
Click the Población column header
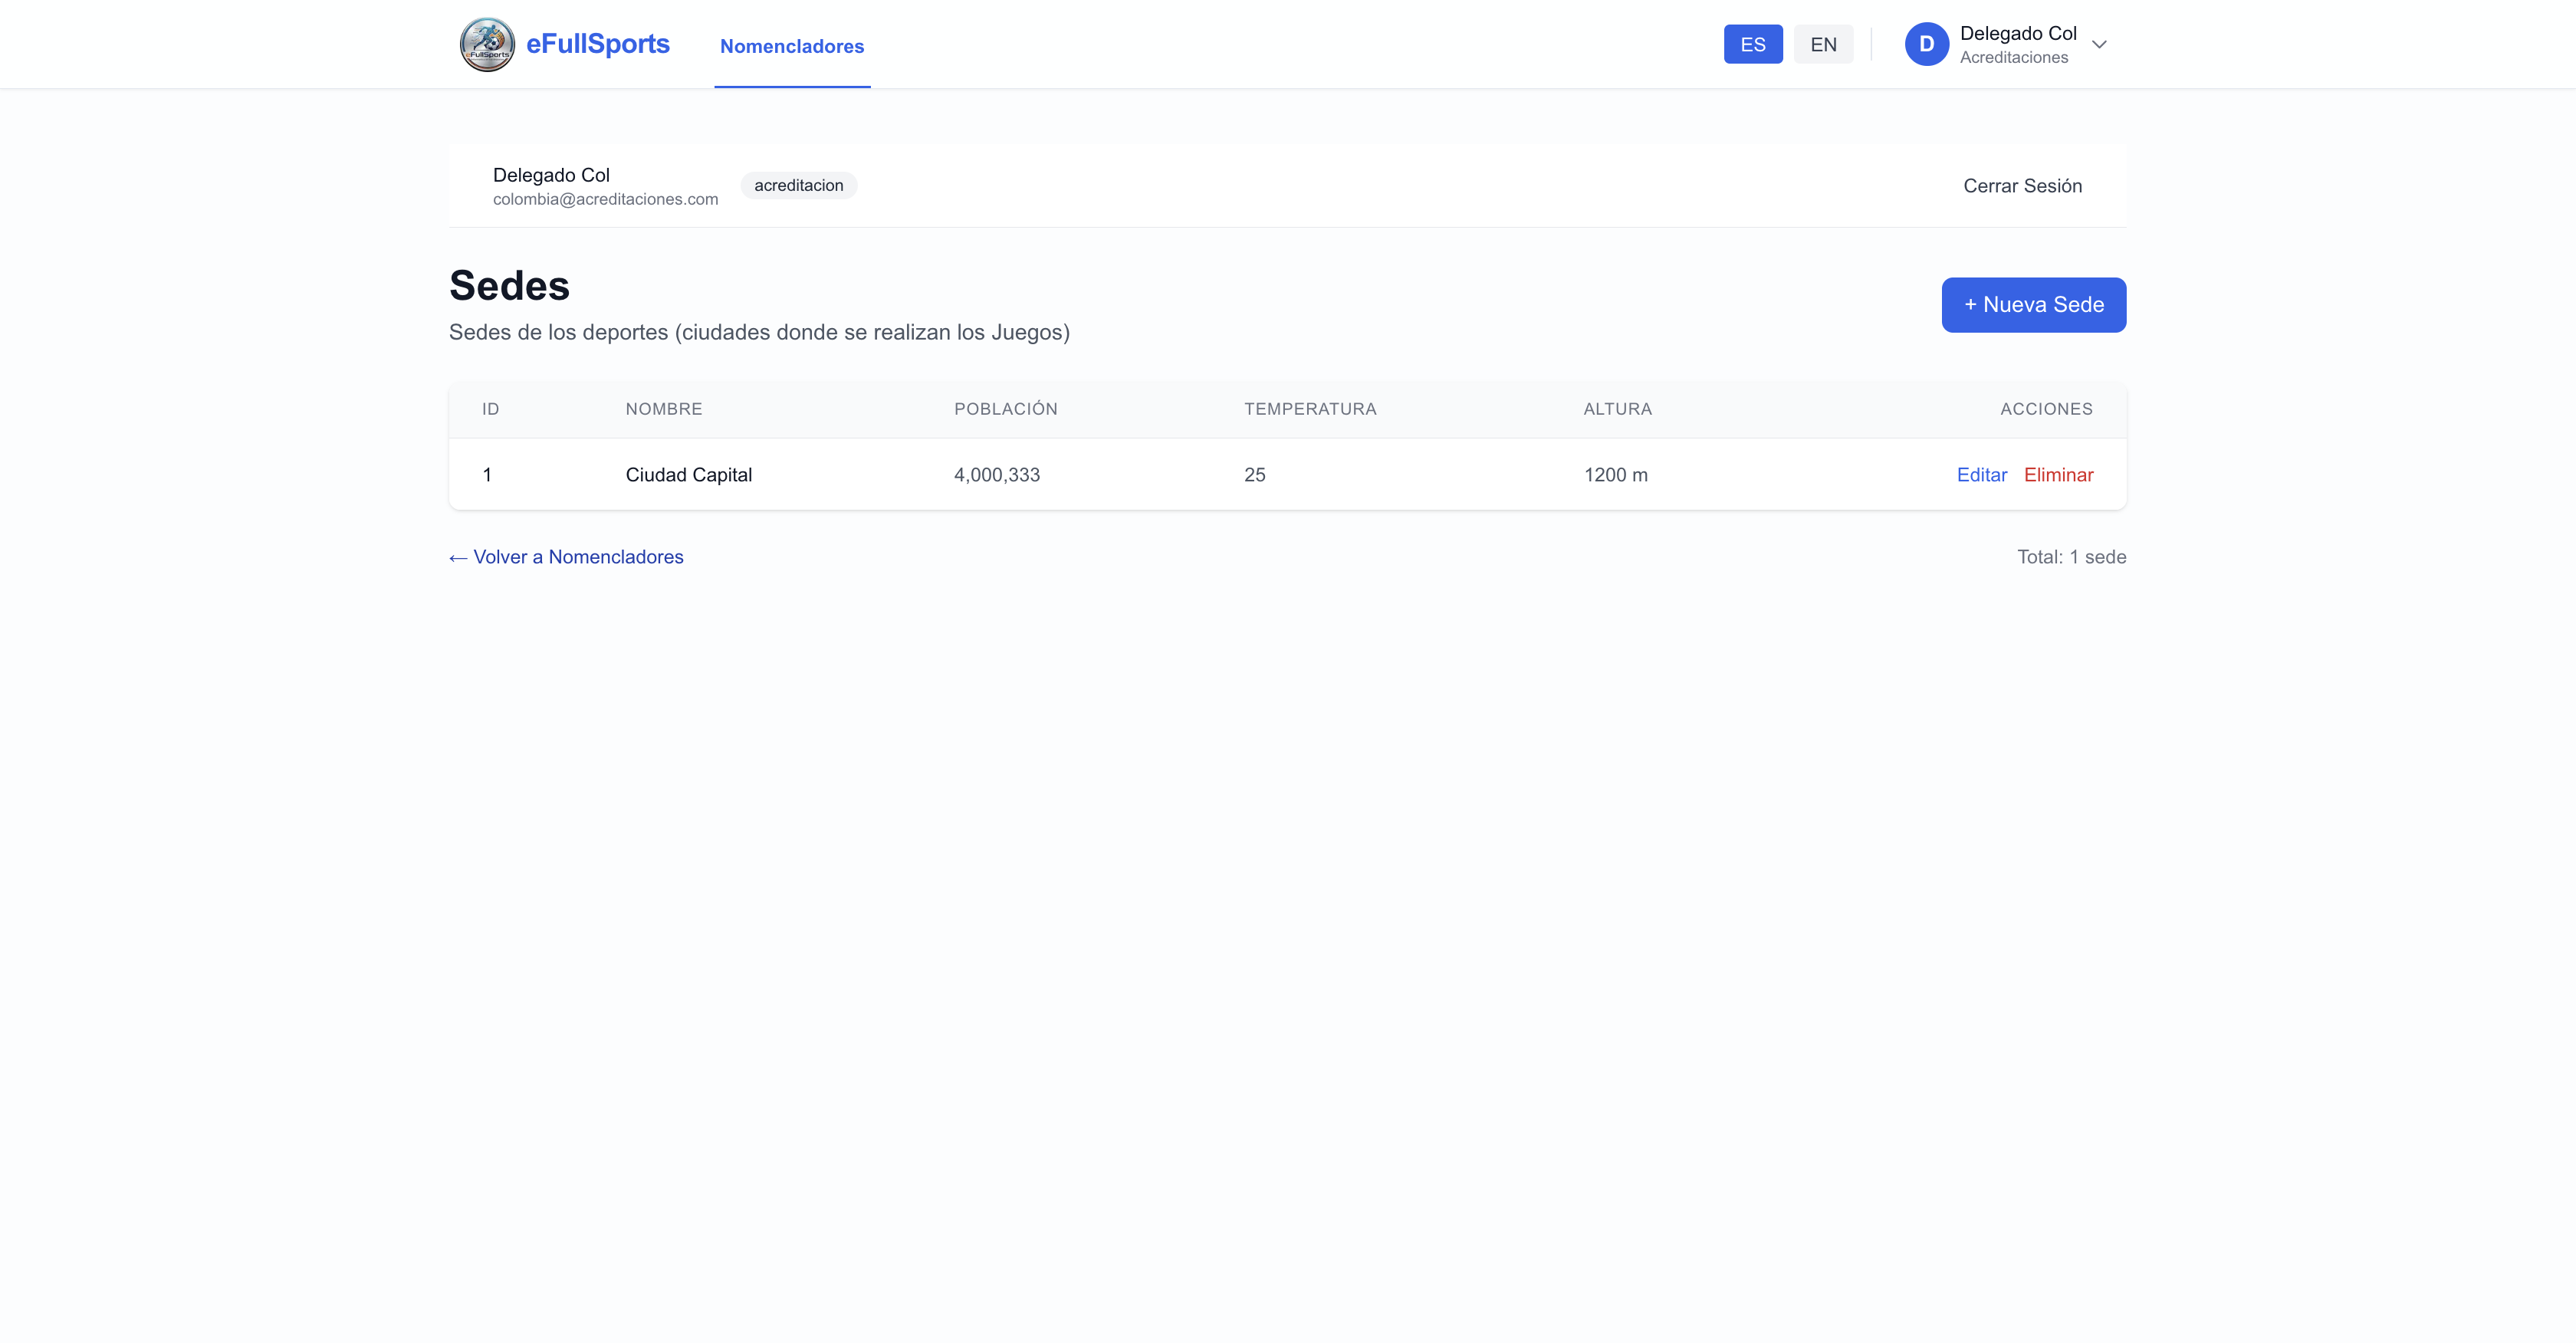(1005, 409)
